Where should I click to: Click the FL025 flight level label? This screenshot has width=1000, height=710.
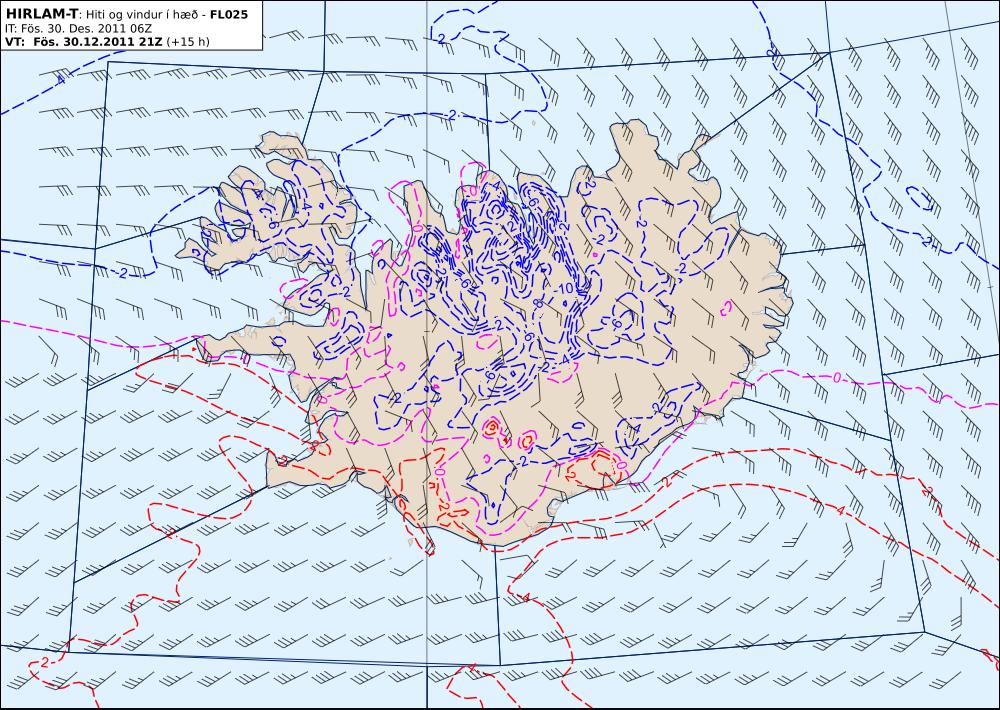(x=229, y=14)
